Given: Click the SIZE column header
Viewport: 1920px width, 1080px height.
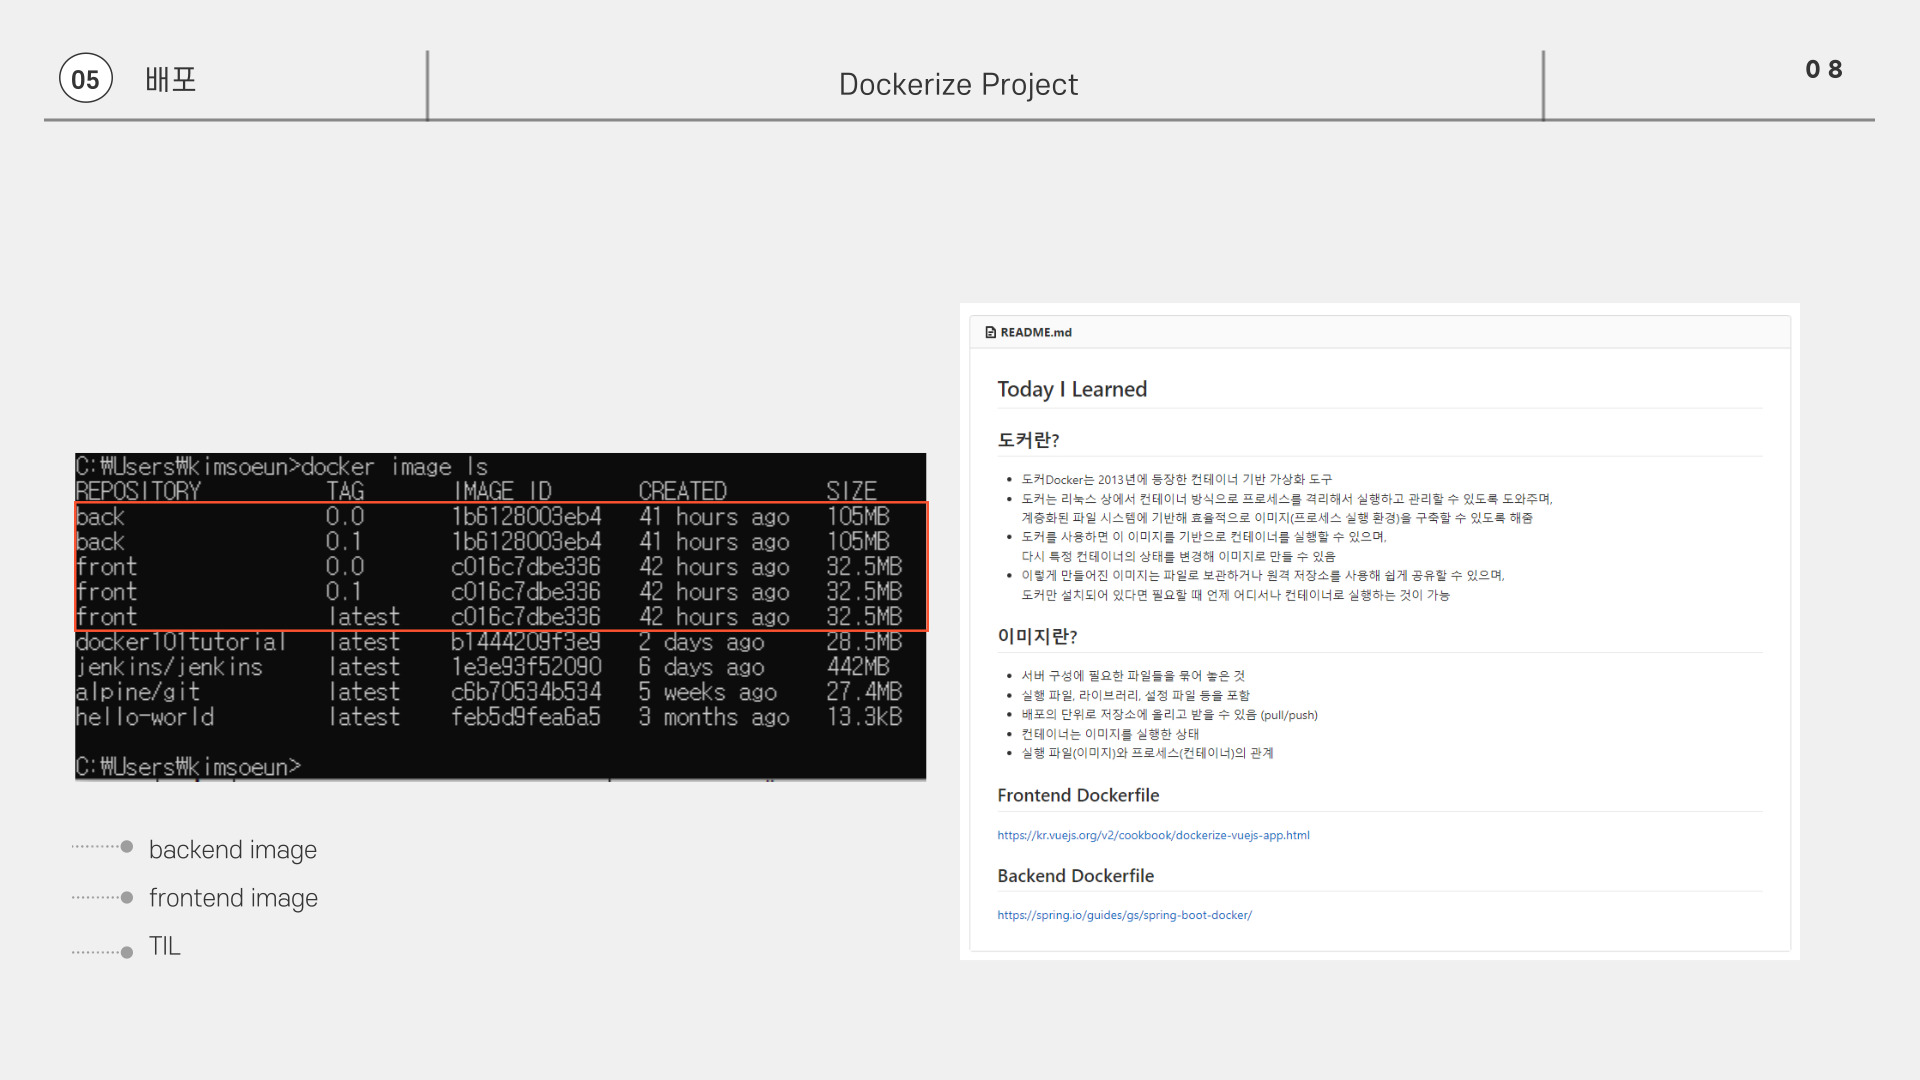Looking at the screenshot, I should (851, 491).
